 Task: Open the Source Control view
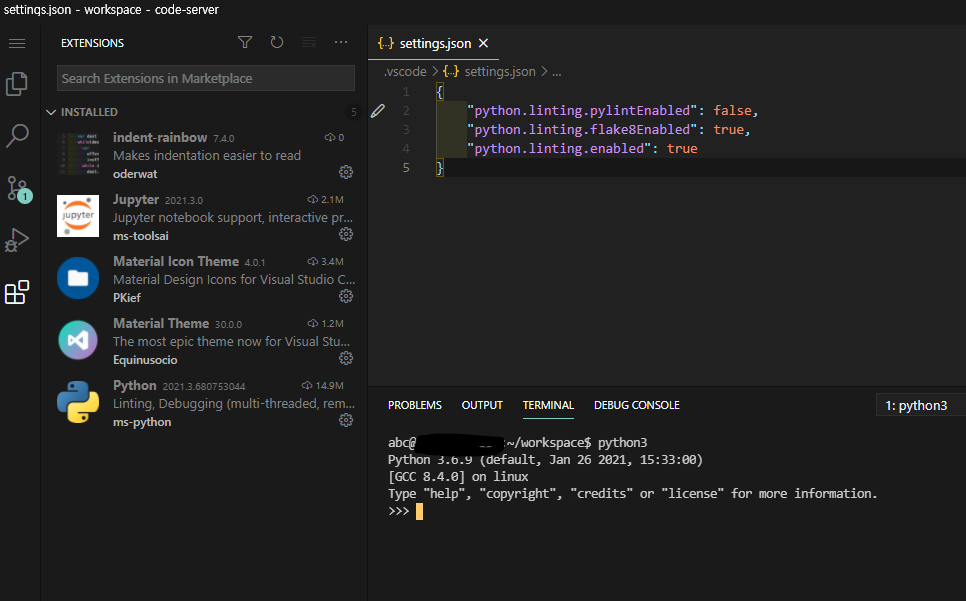pos(17,188)
